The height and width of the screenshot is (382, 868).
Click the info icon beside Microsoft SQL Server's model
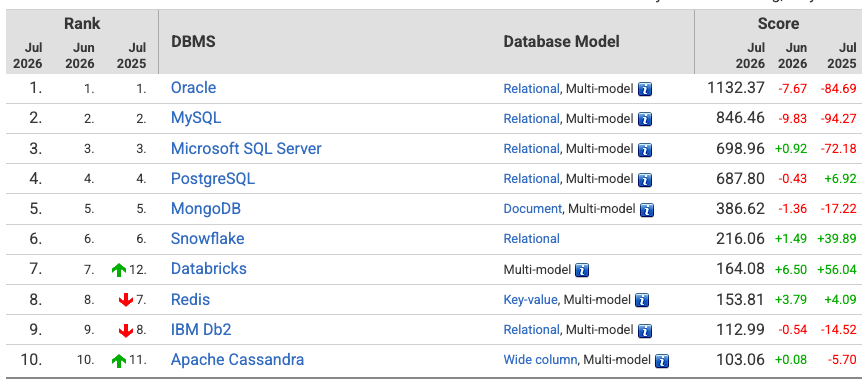coord(645,149)
